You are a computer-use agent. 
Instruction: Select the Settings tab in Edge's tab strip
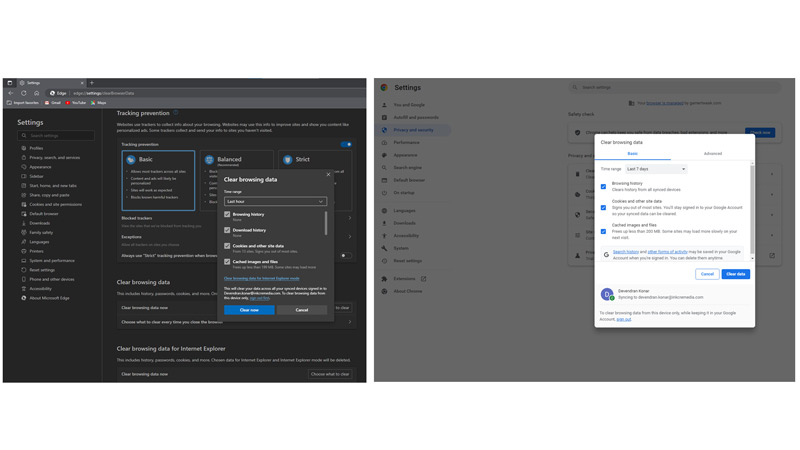coord(51,83)
